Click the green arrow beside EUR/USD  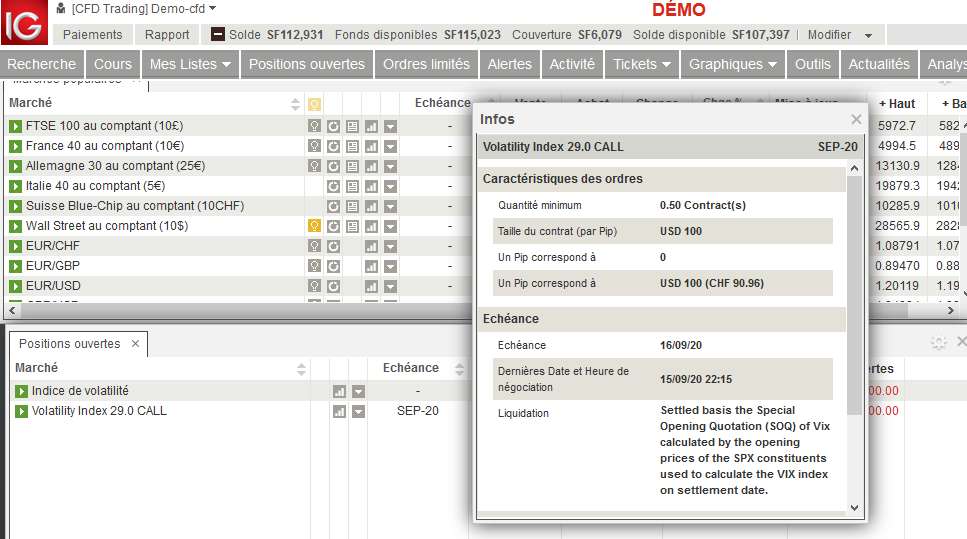[15, 286]
